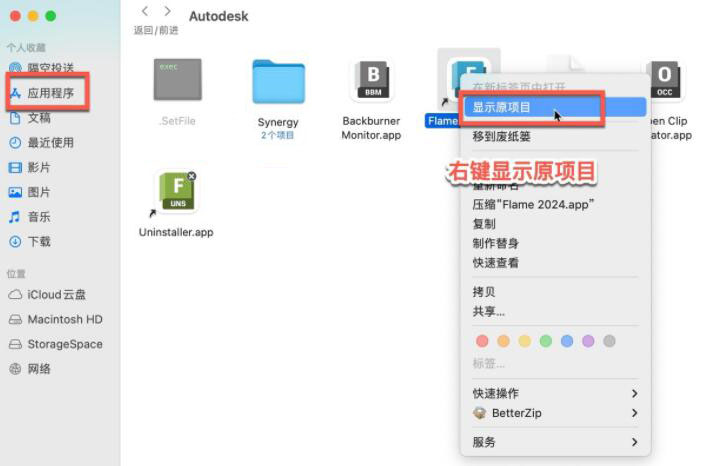Select Backburner Monitor.app icon
The height and width of the screenshot is (466, 706).
(372, 80)
